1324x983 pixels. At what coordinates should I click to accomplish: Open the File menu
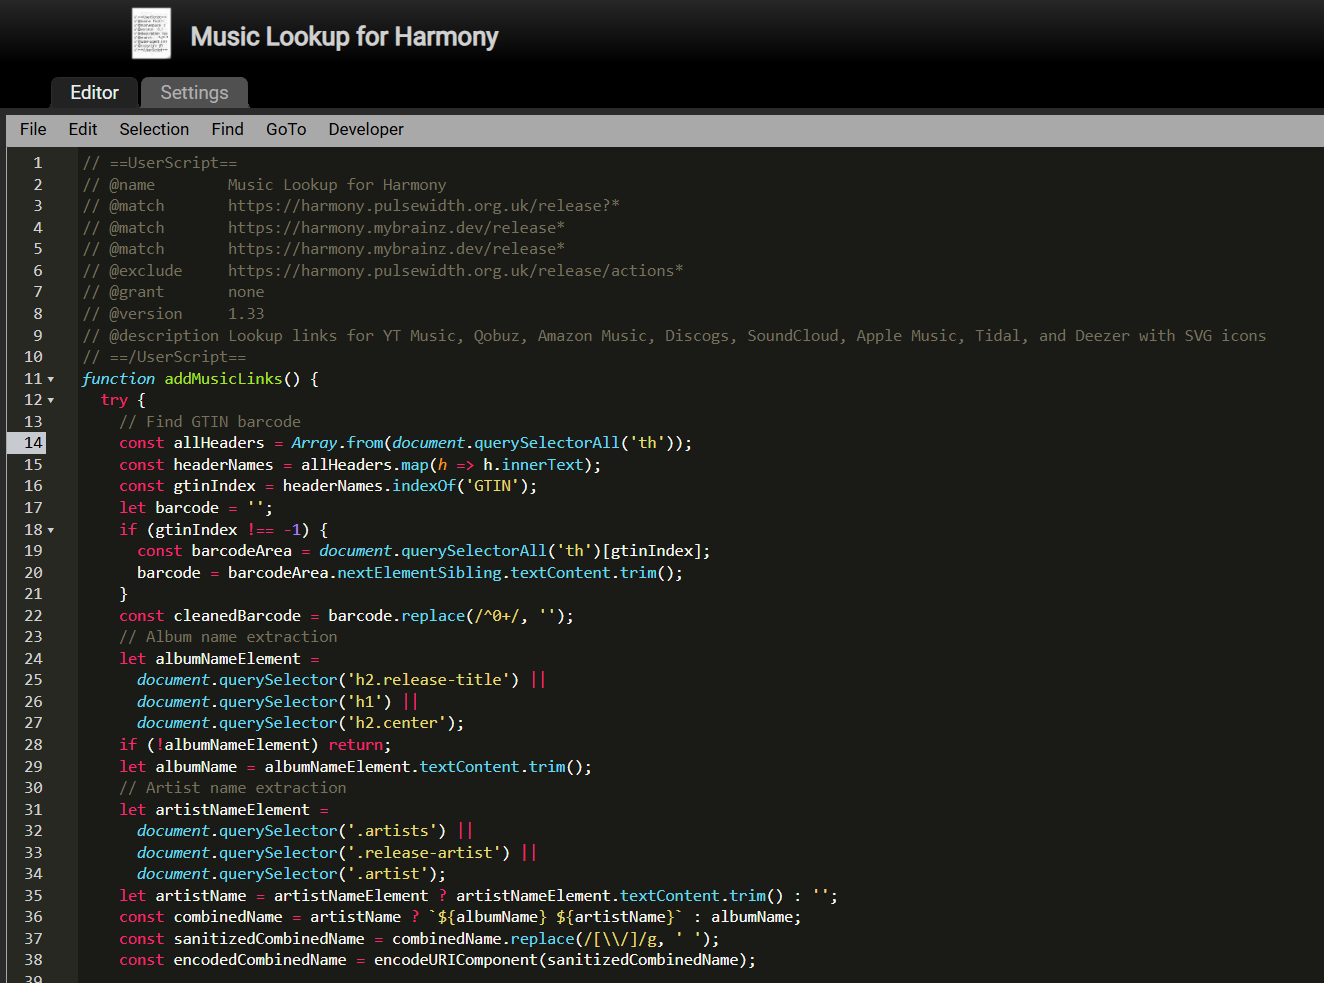coord(33,129)
